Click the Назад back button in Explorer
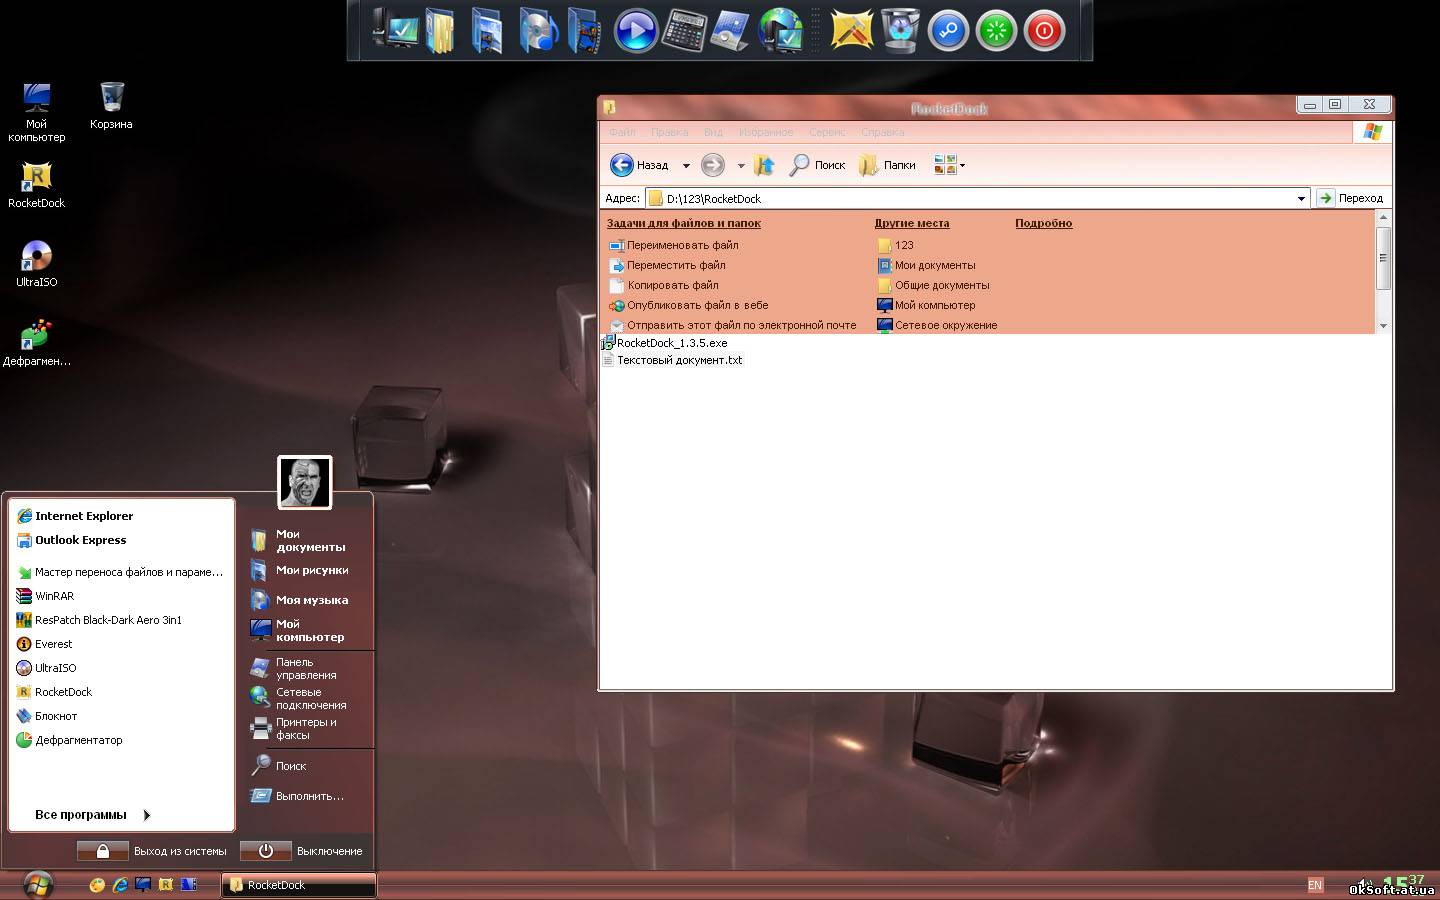1440x900 pixels. [x=640, y=165]
